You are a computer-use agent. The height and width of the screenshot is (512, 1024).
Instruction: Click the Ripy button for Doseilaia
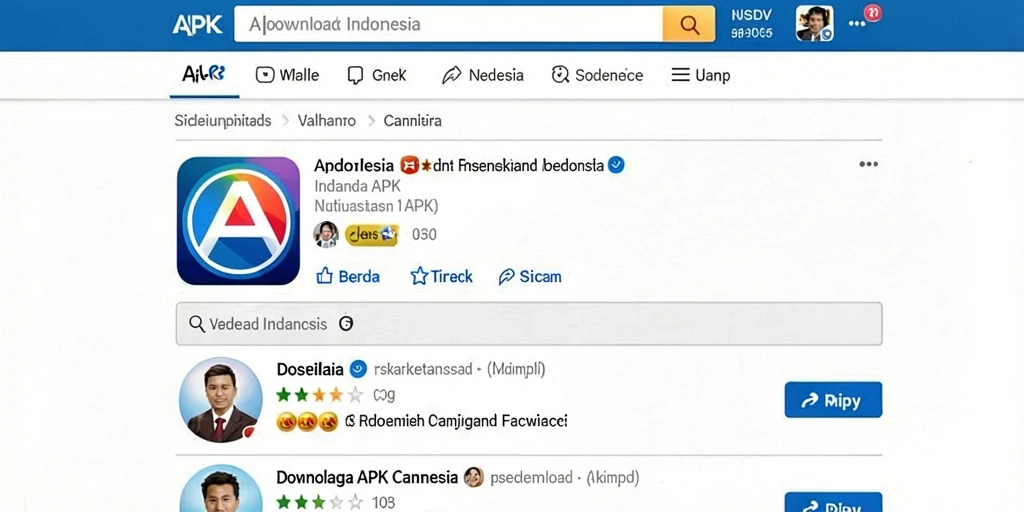point(833,400)
